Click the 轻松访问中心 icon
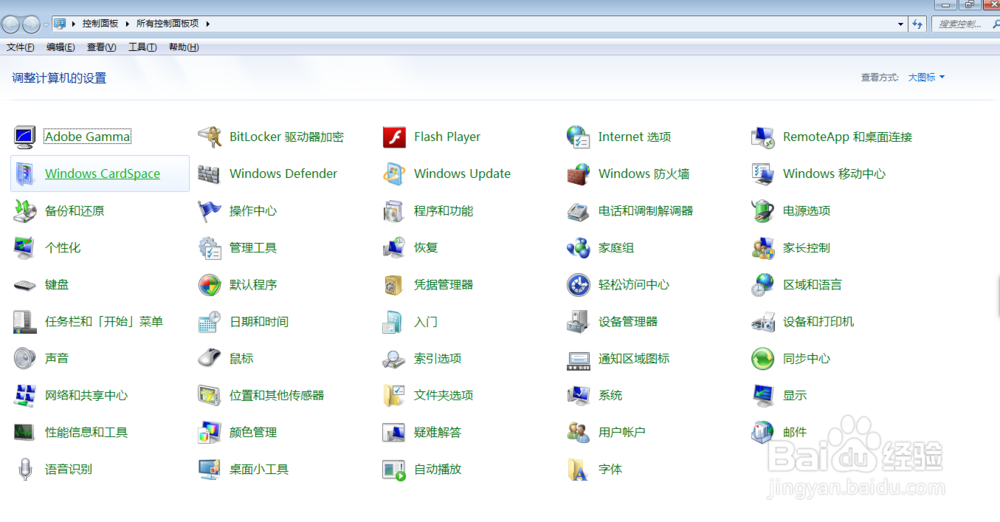 578,285
